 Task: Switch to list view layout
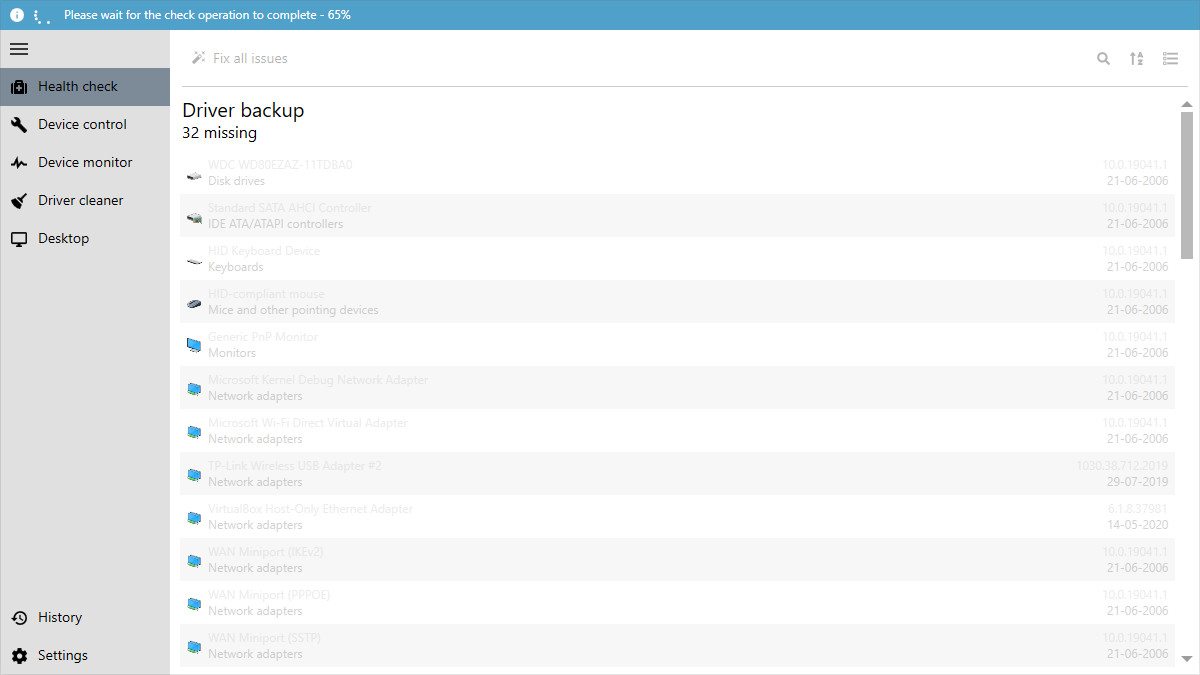coord(1170,58)
